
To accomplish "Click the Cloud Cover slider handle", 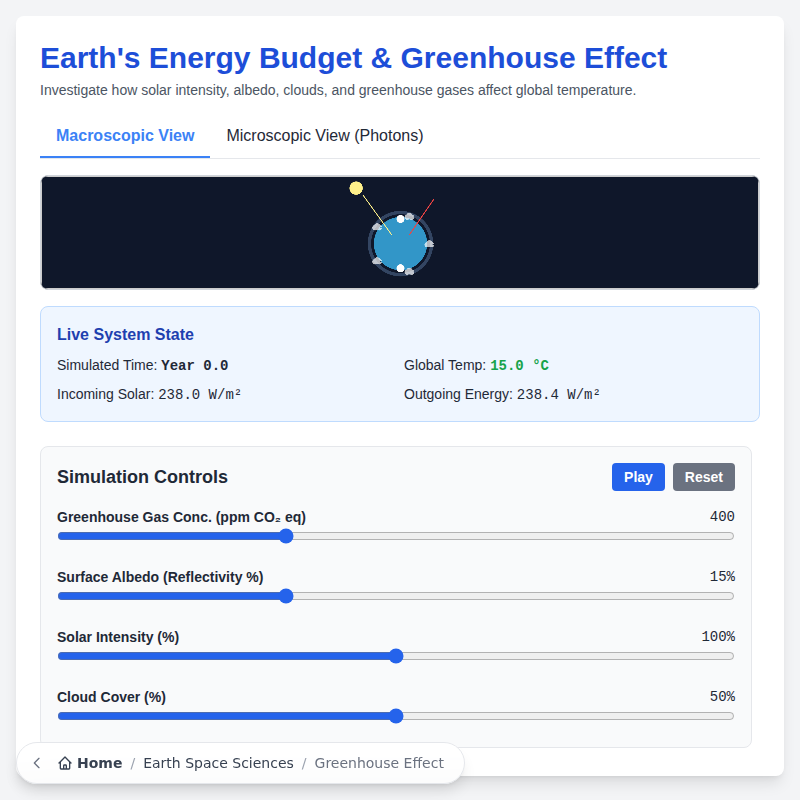I will [396, 716].
